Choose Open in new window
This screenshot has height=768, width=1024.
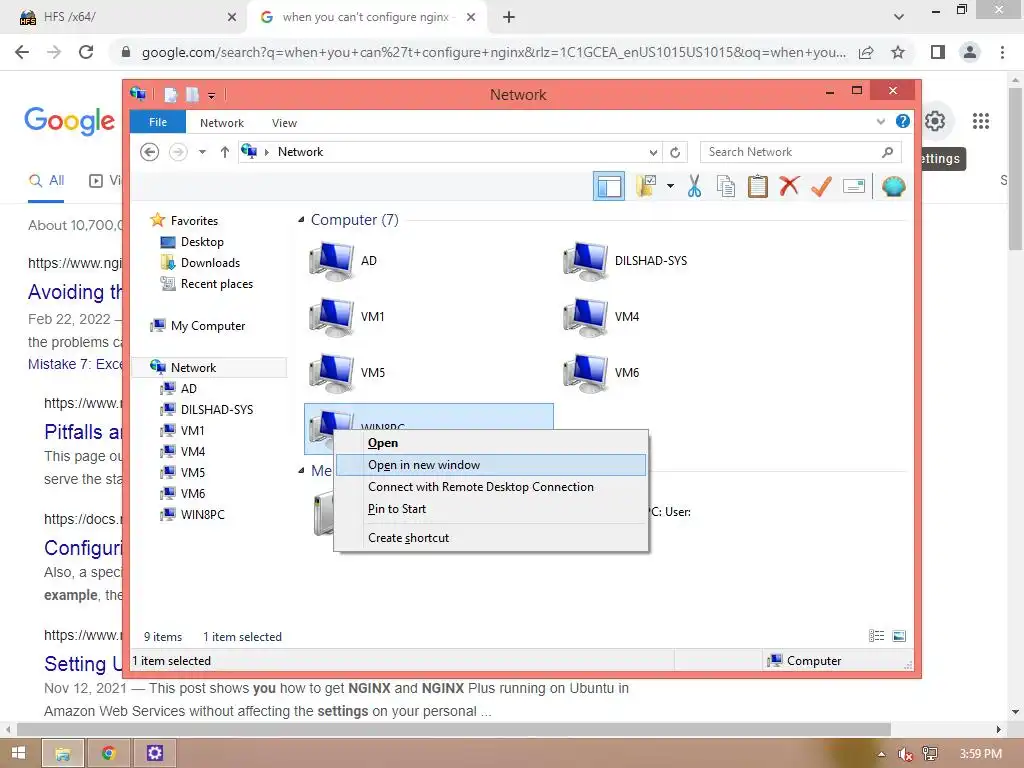point(491,465)
